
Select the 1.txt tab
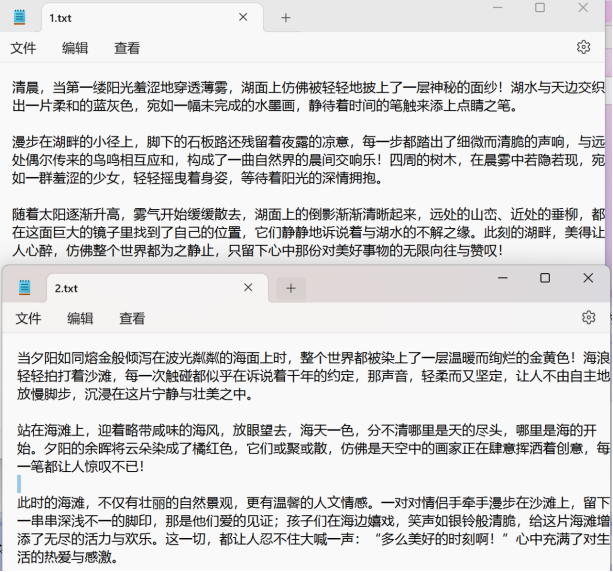pos(152,18)
